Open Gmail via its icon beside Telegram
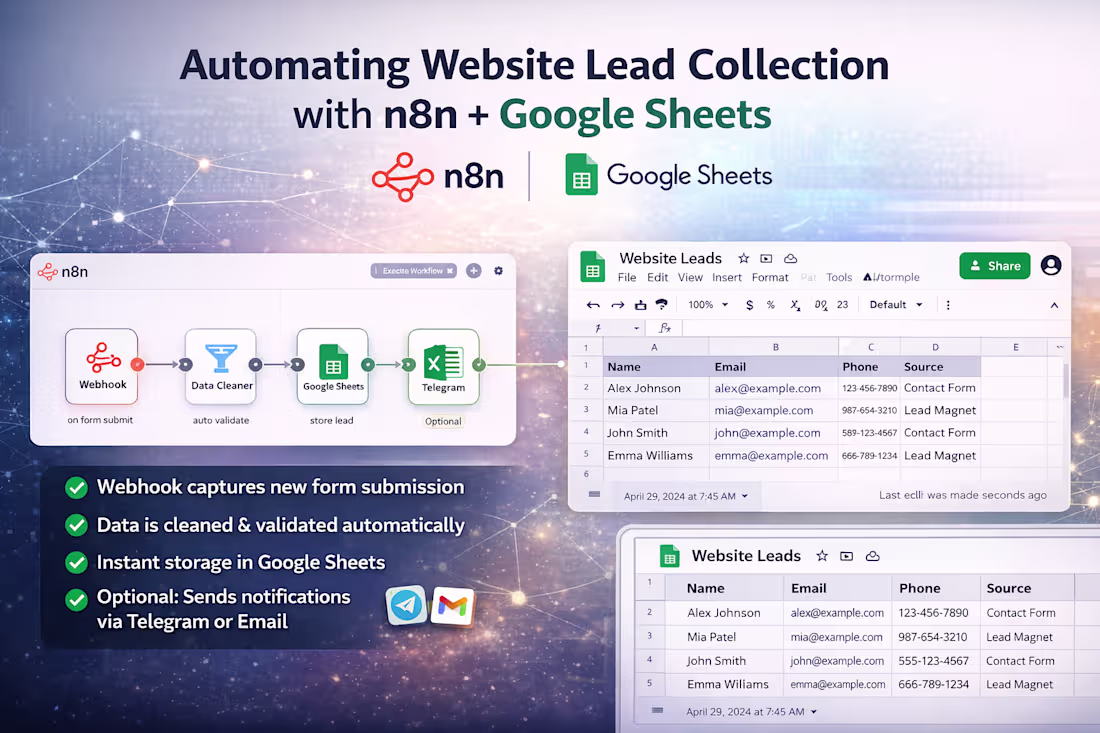Image resolution: width=1100 pixels, height=733 pixels. tap(452, 607)
